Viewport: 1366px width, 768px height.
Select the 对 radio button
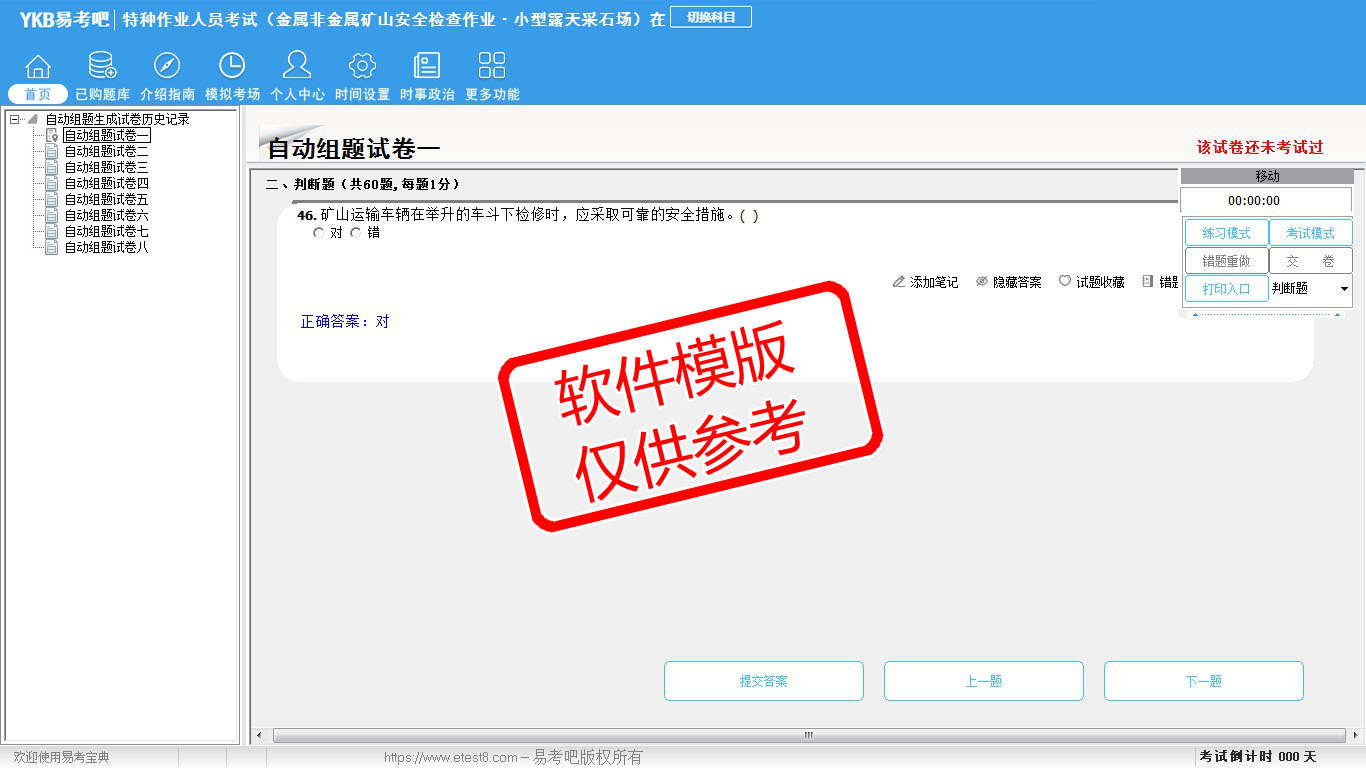(x=319, y=233)
